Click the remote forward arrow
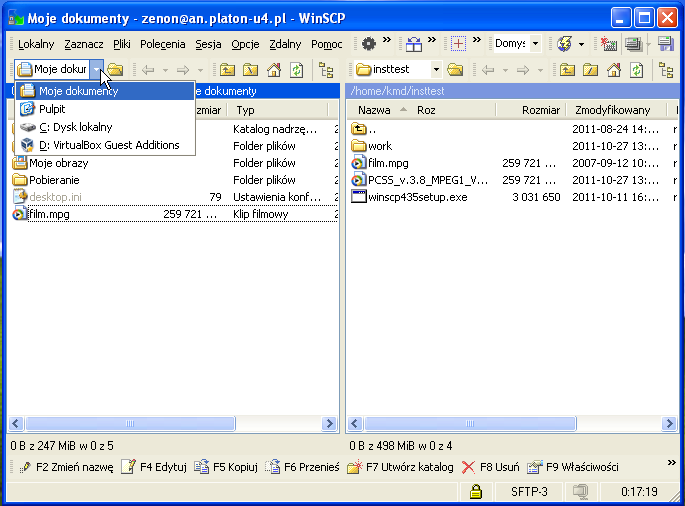The image size is (685, 506). coord(522,69)
